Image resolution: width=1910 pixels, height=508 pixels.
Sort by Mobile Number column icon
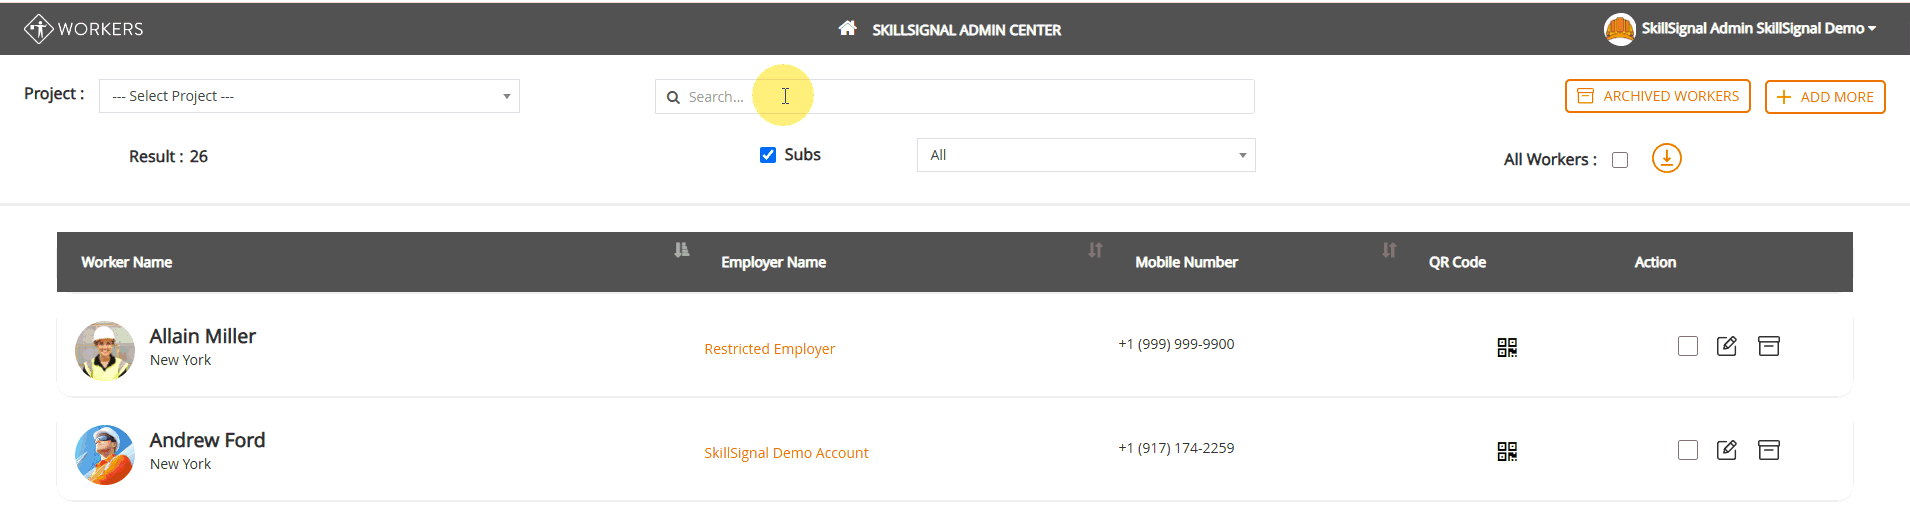click(1389, 250)
